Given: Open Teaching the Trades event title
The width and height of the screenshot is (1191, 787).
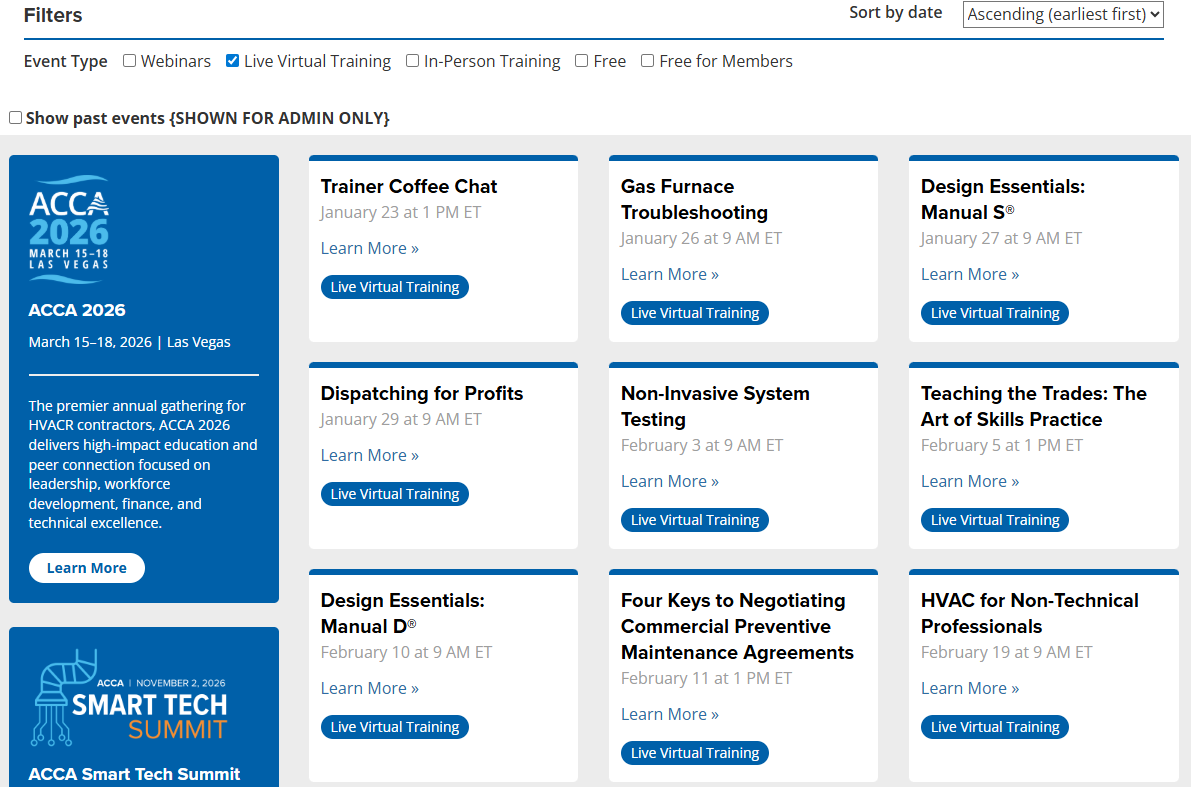Looking at the screenshot, I should click(x=1033, y=406).
